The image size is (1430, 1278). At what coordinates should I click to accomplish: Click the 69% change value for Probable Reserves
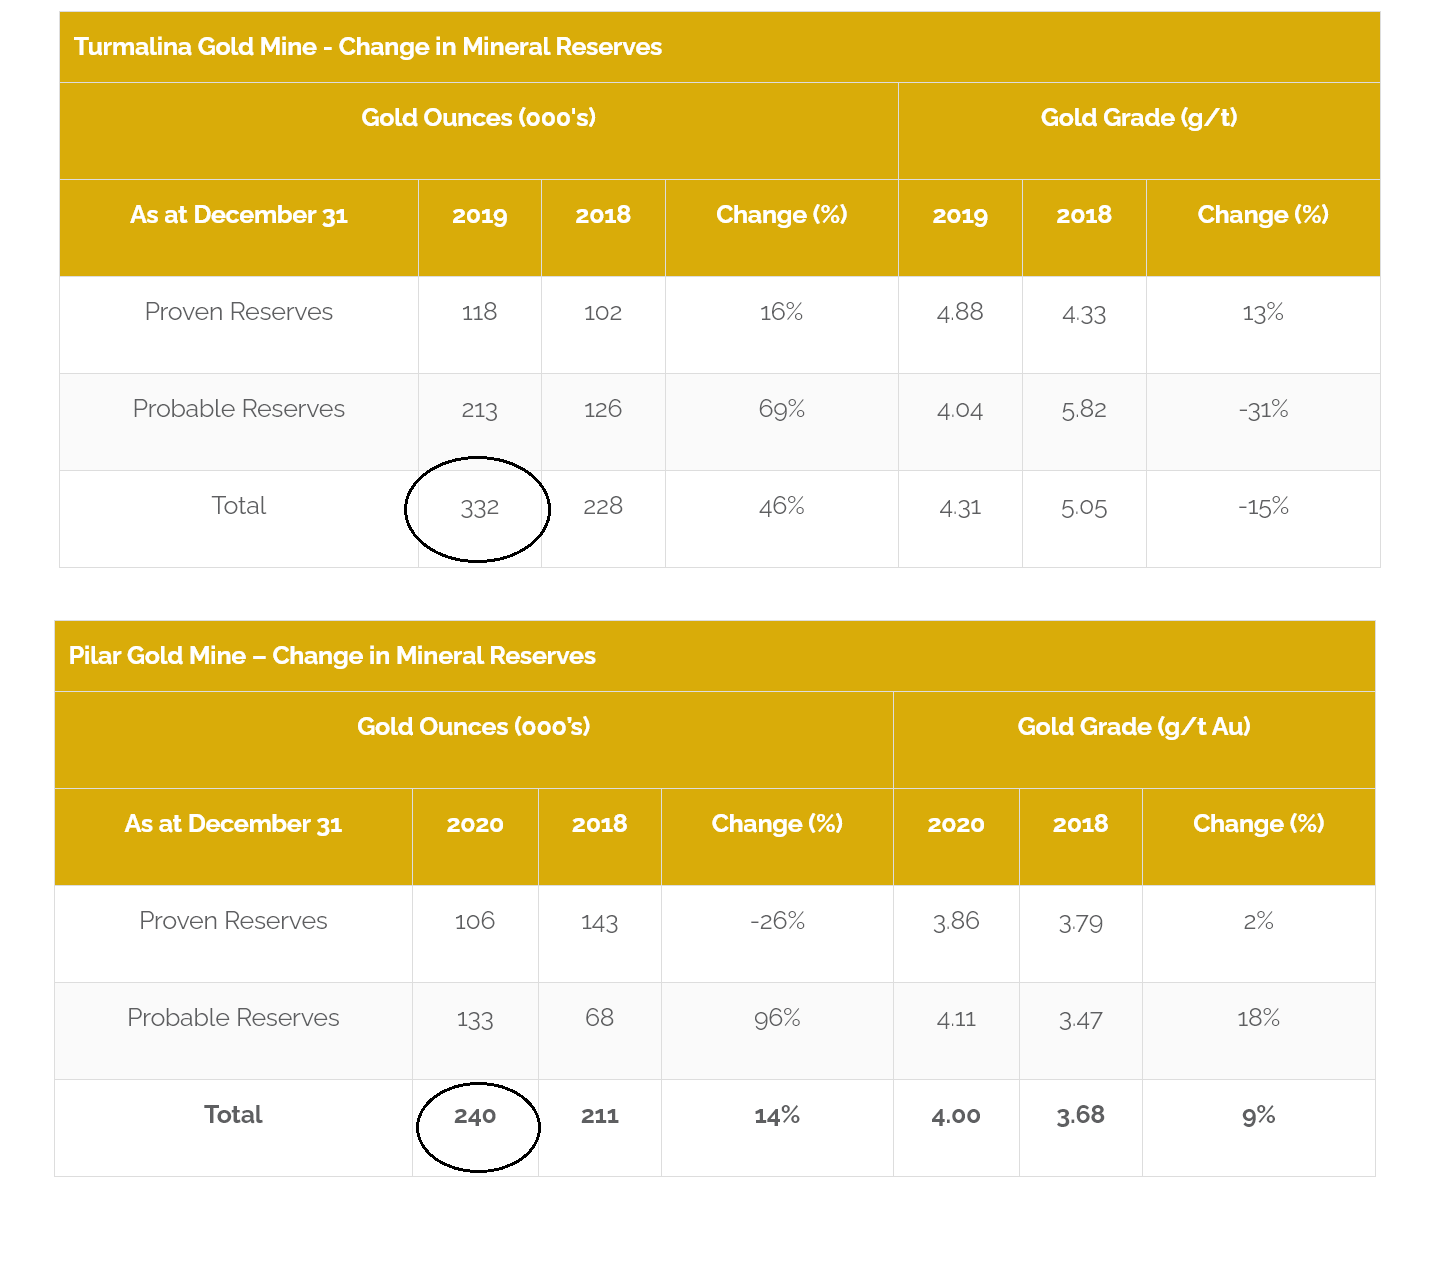781,408
